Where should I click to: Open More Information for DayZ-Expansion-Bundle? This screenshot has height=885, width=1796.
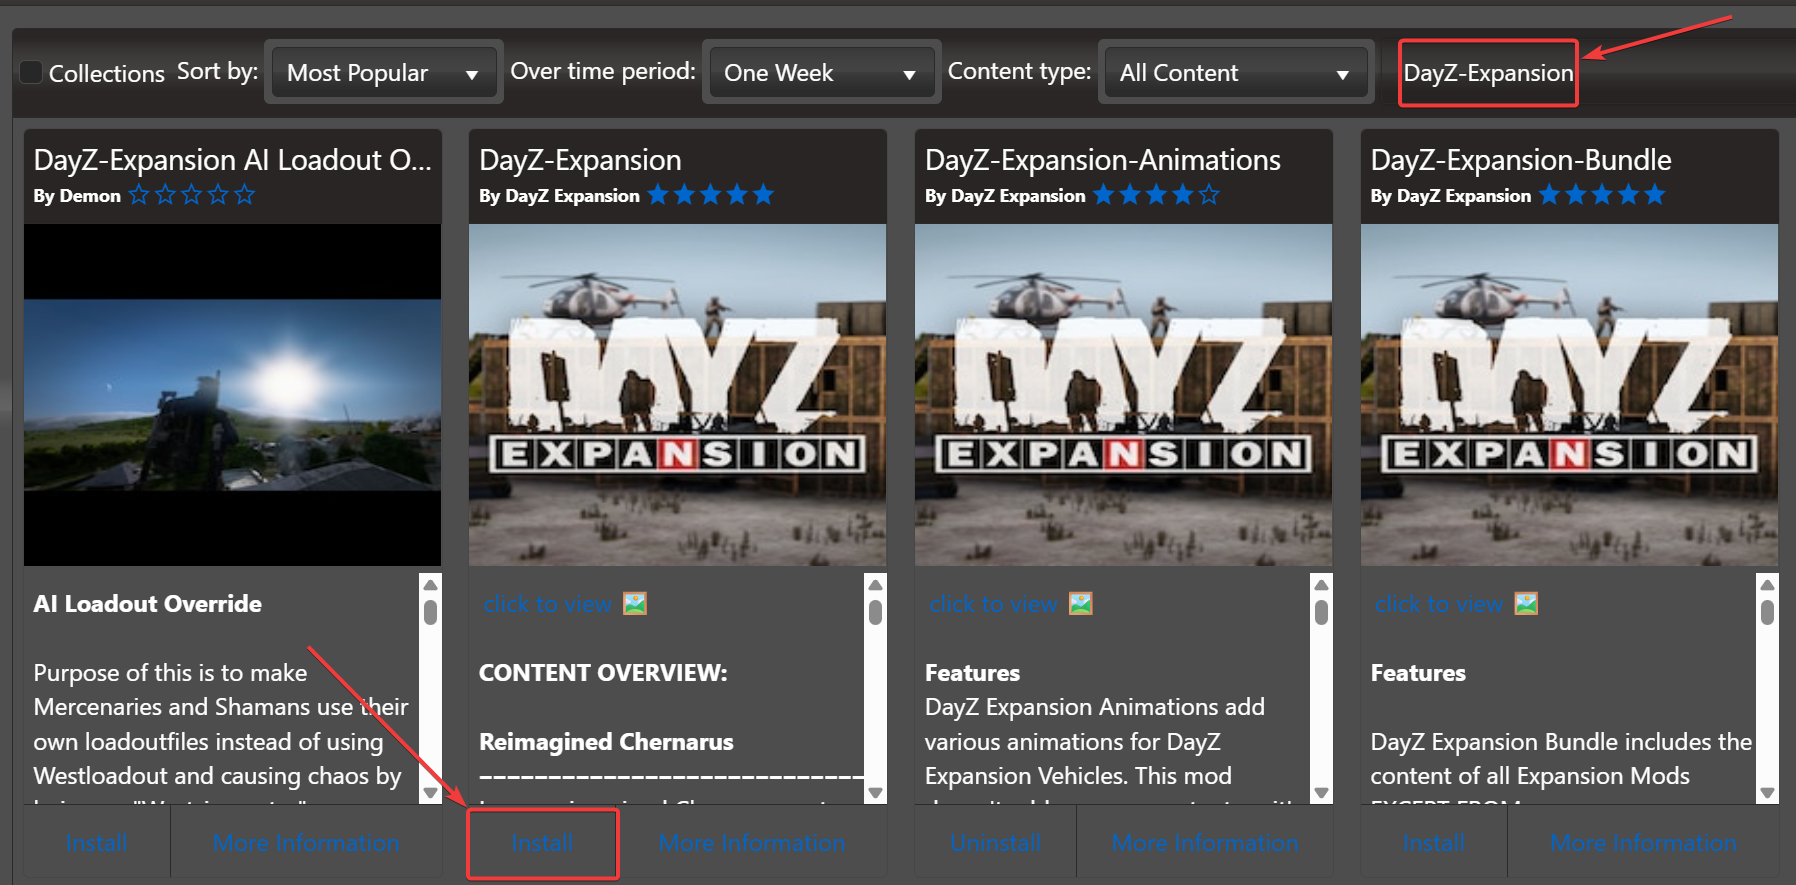click(x=1643, y=843)
